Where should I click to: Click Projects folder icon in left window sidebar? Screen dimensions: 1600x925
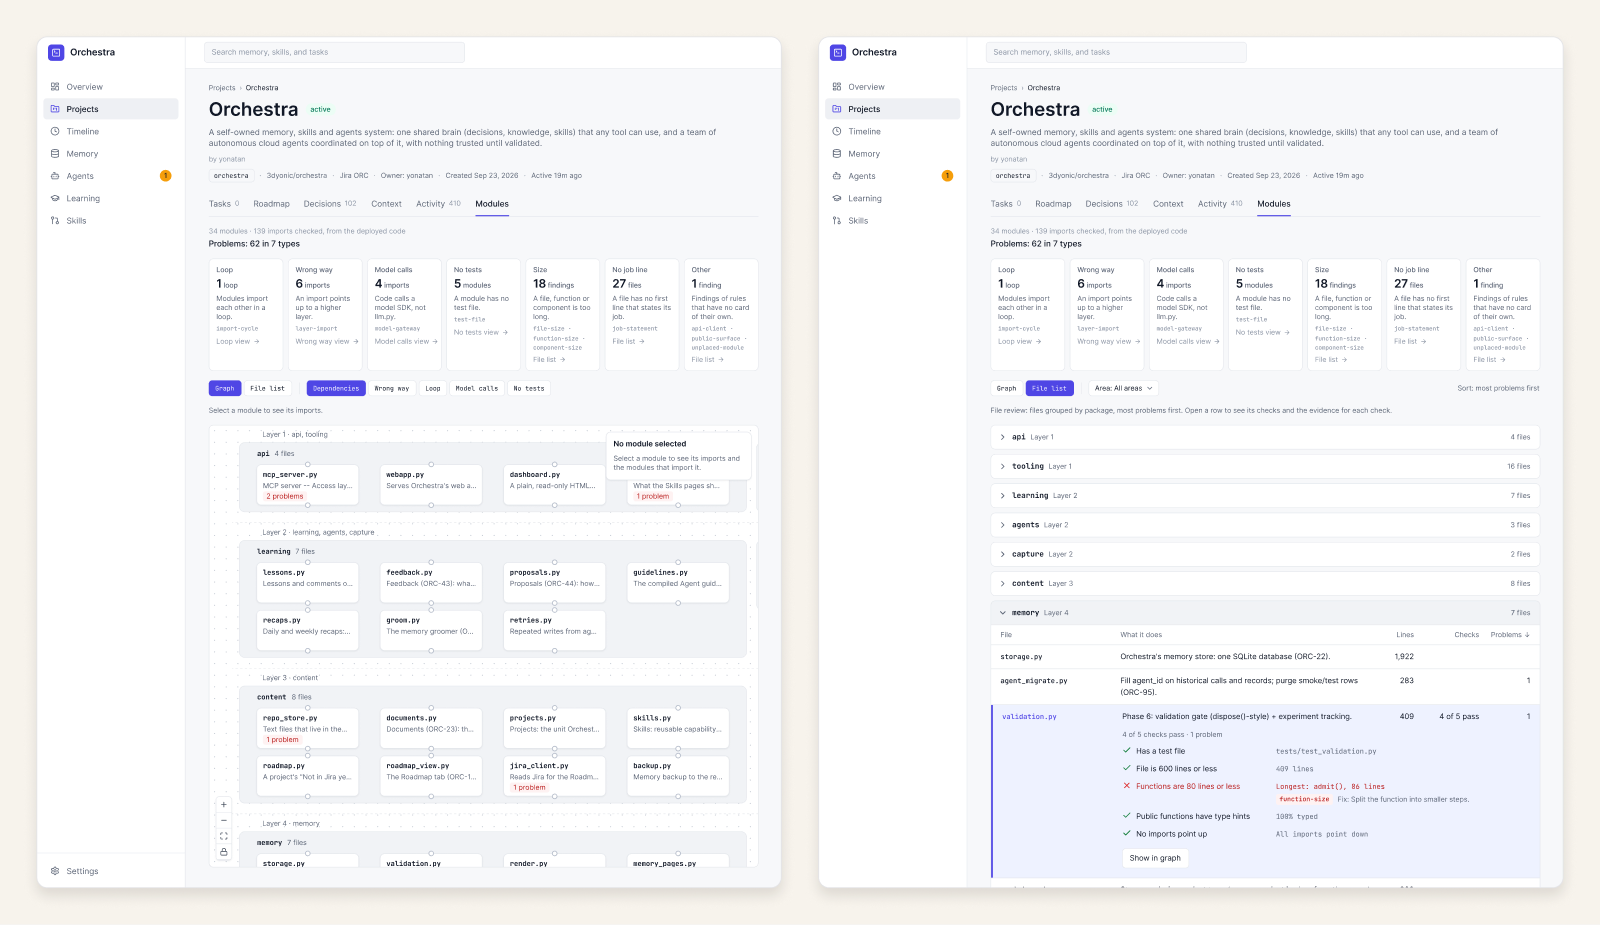55,109
